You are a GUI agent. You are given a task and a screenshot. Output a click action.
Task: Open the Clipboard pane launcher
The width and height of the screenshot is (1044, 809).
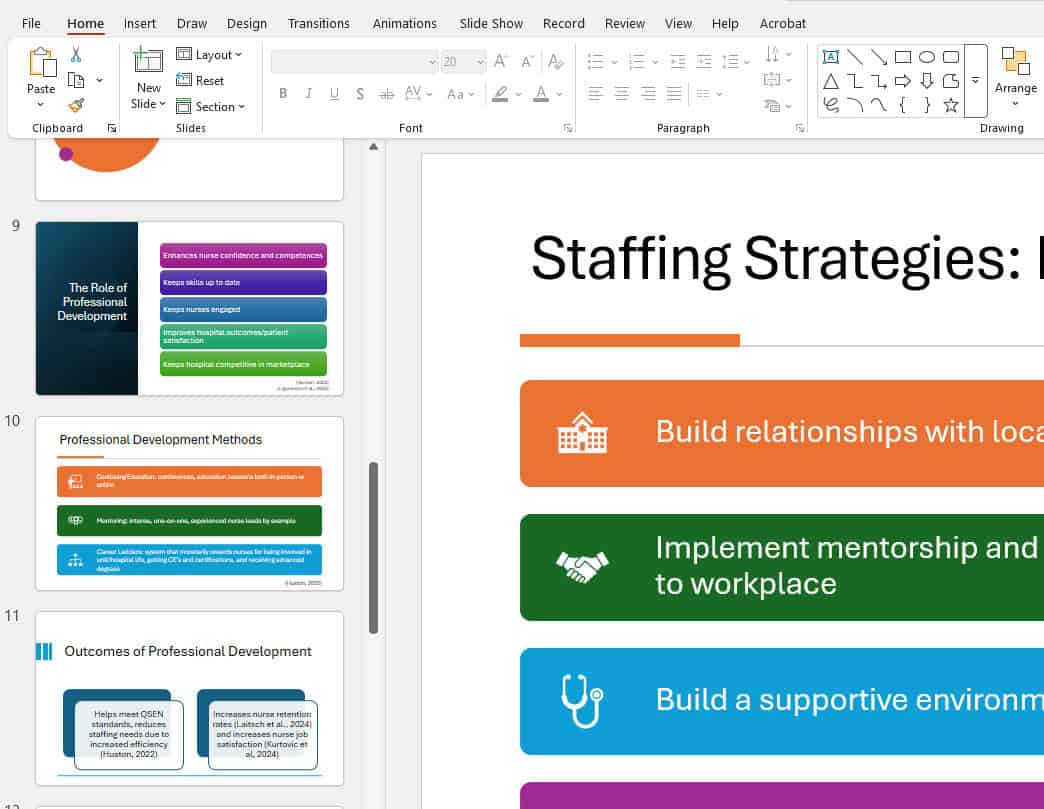(112, 128)
